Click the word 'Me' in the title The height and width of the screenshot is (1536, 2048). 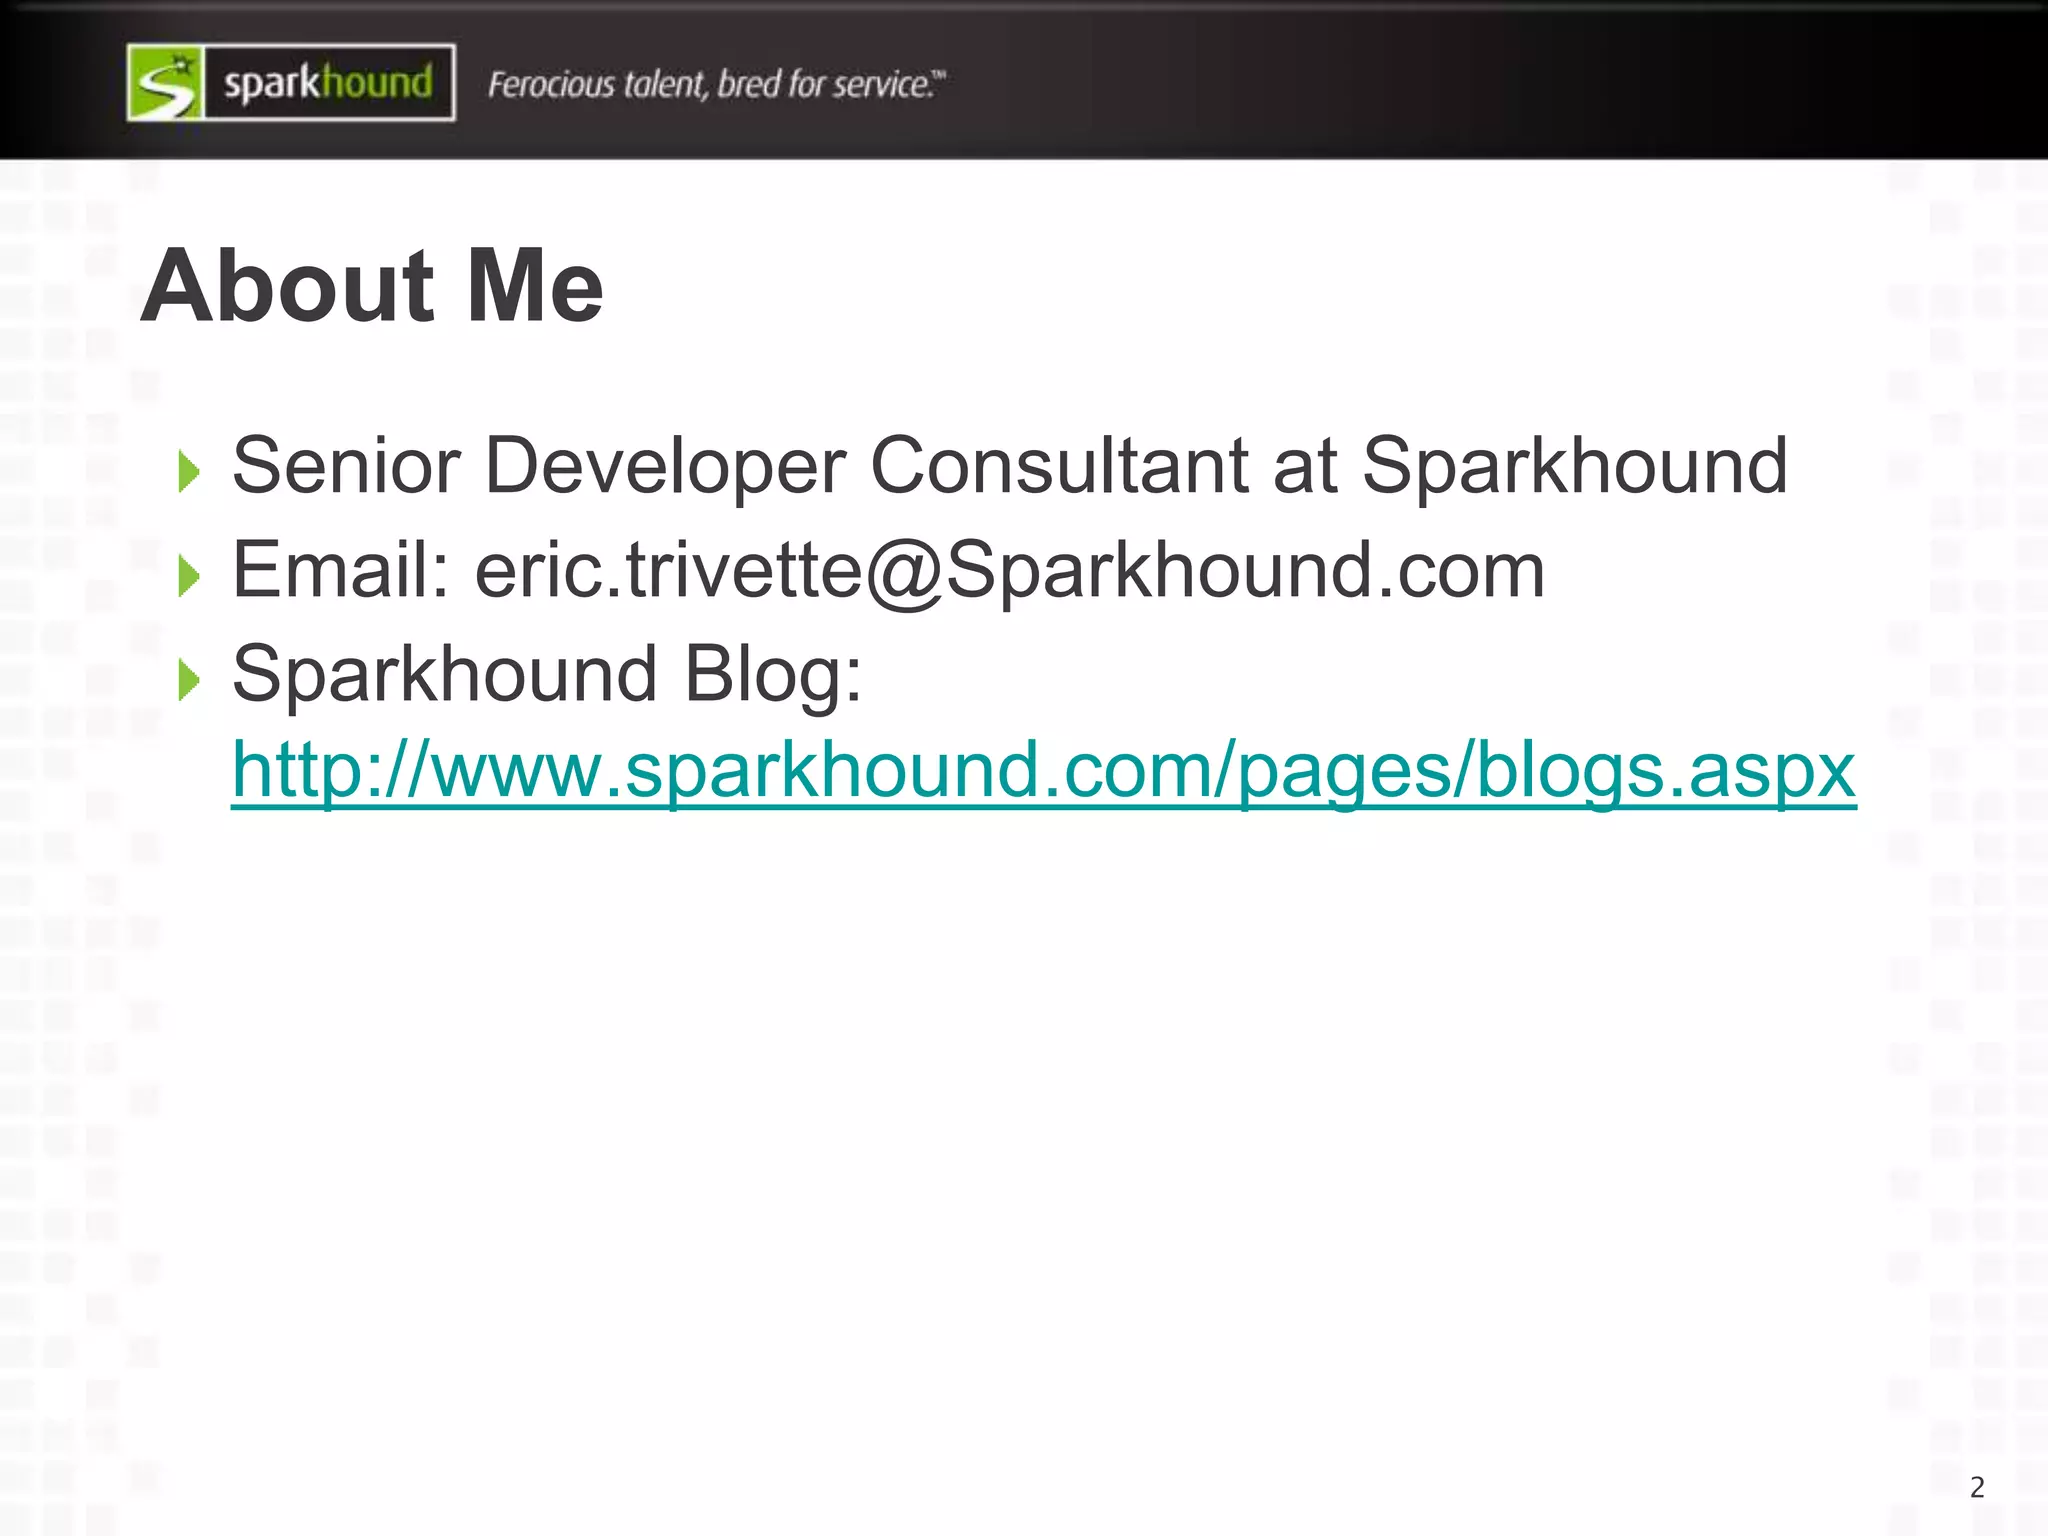(534, 287)
